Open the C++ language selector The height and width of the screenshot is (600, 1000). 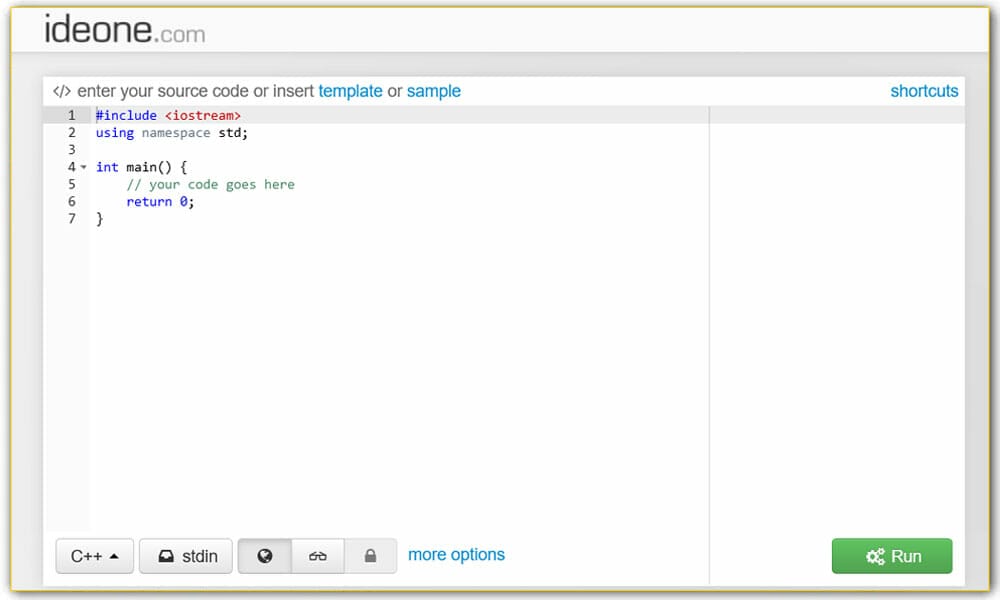(x=94, y=555)
